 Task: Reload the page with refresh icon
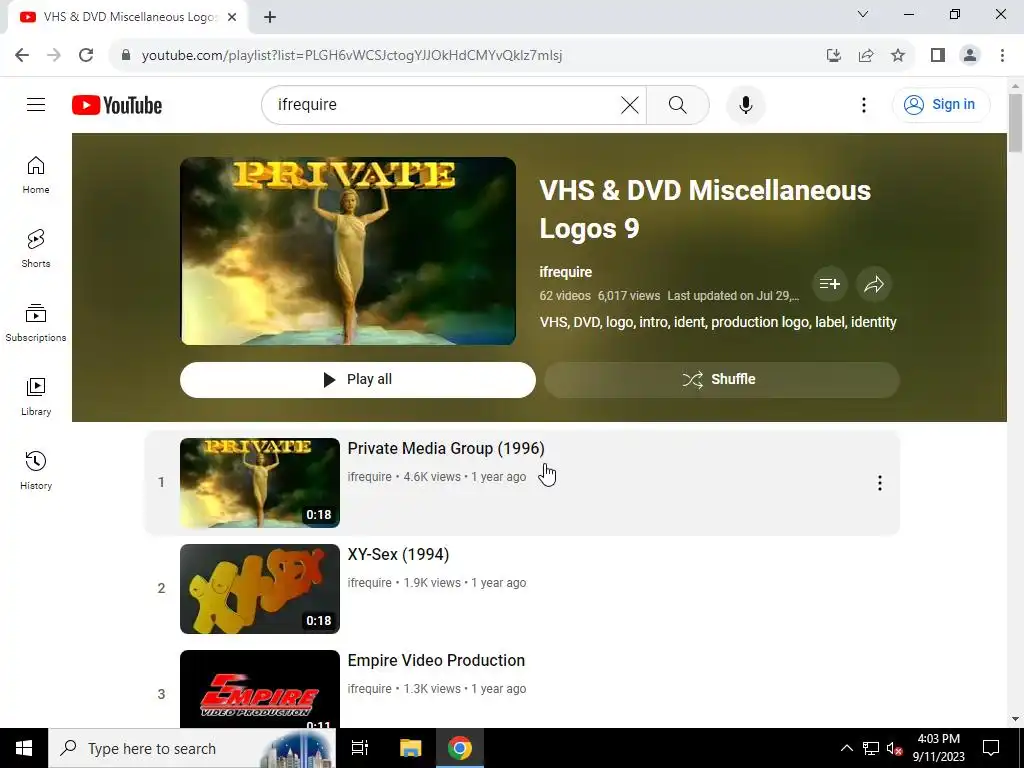pos(86,55)
